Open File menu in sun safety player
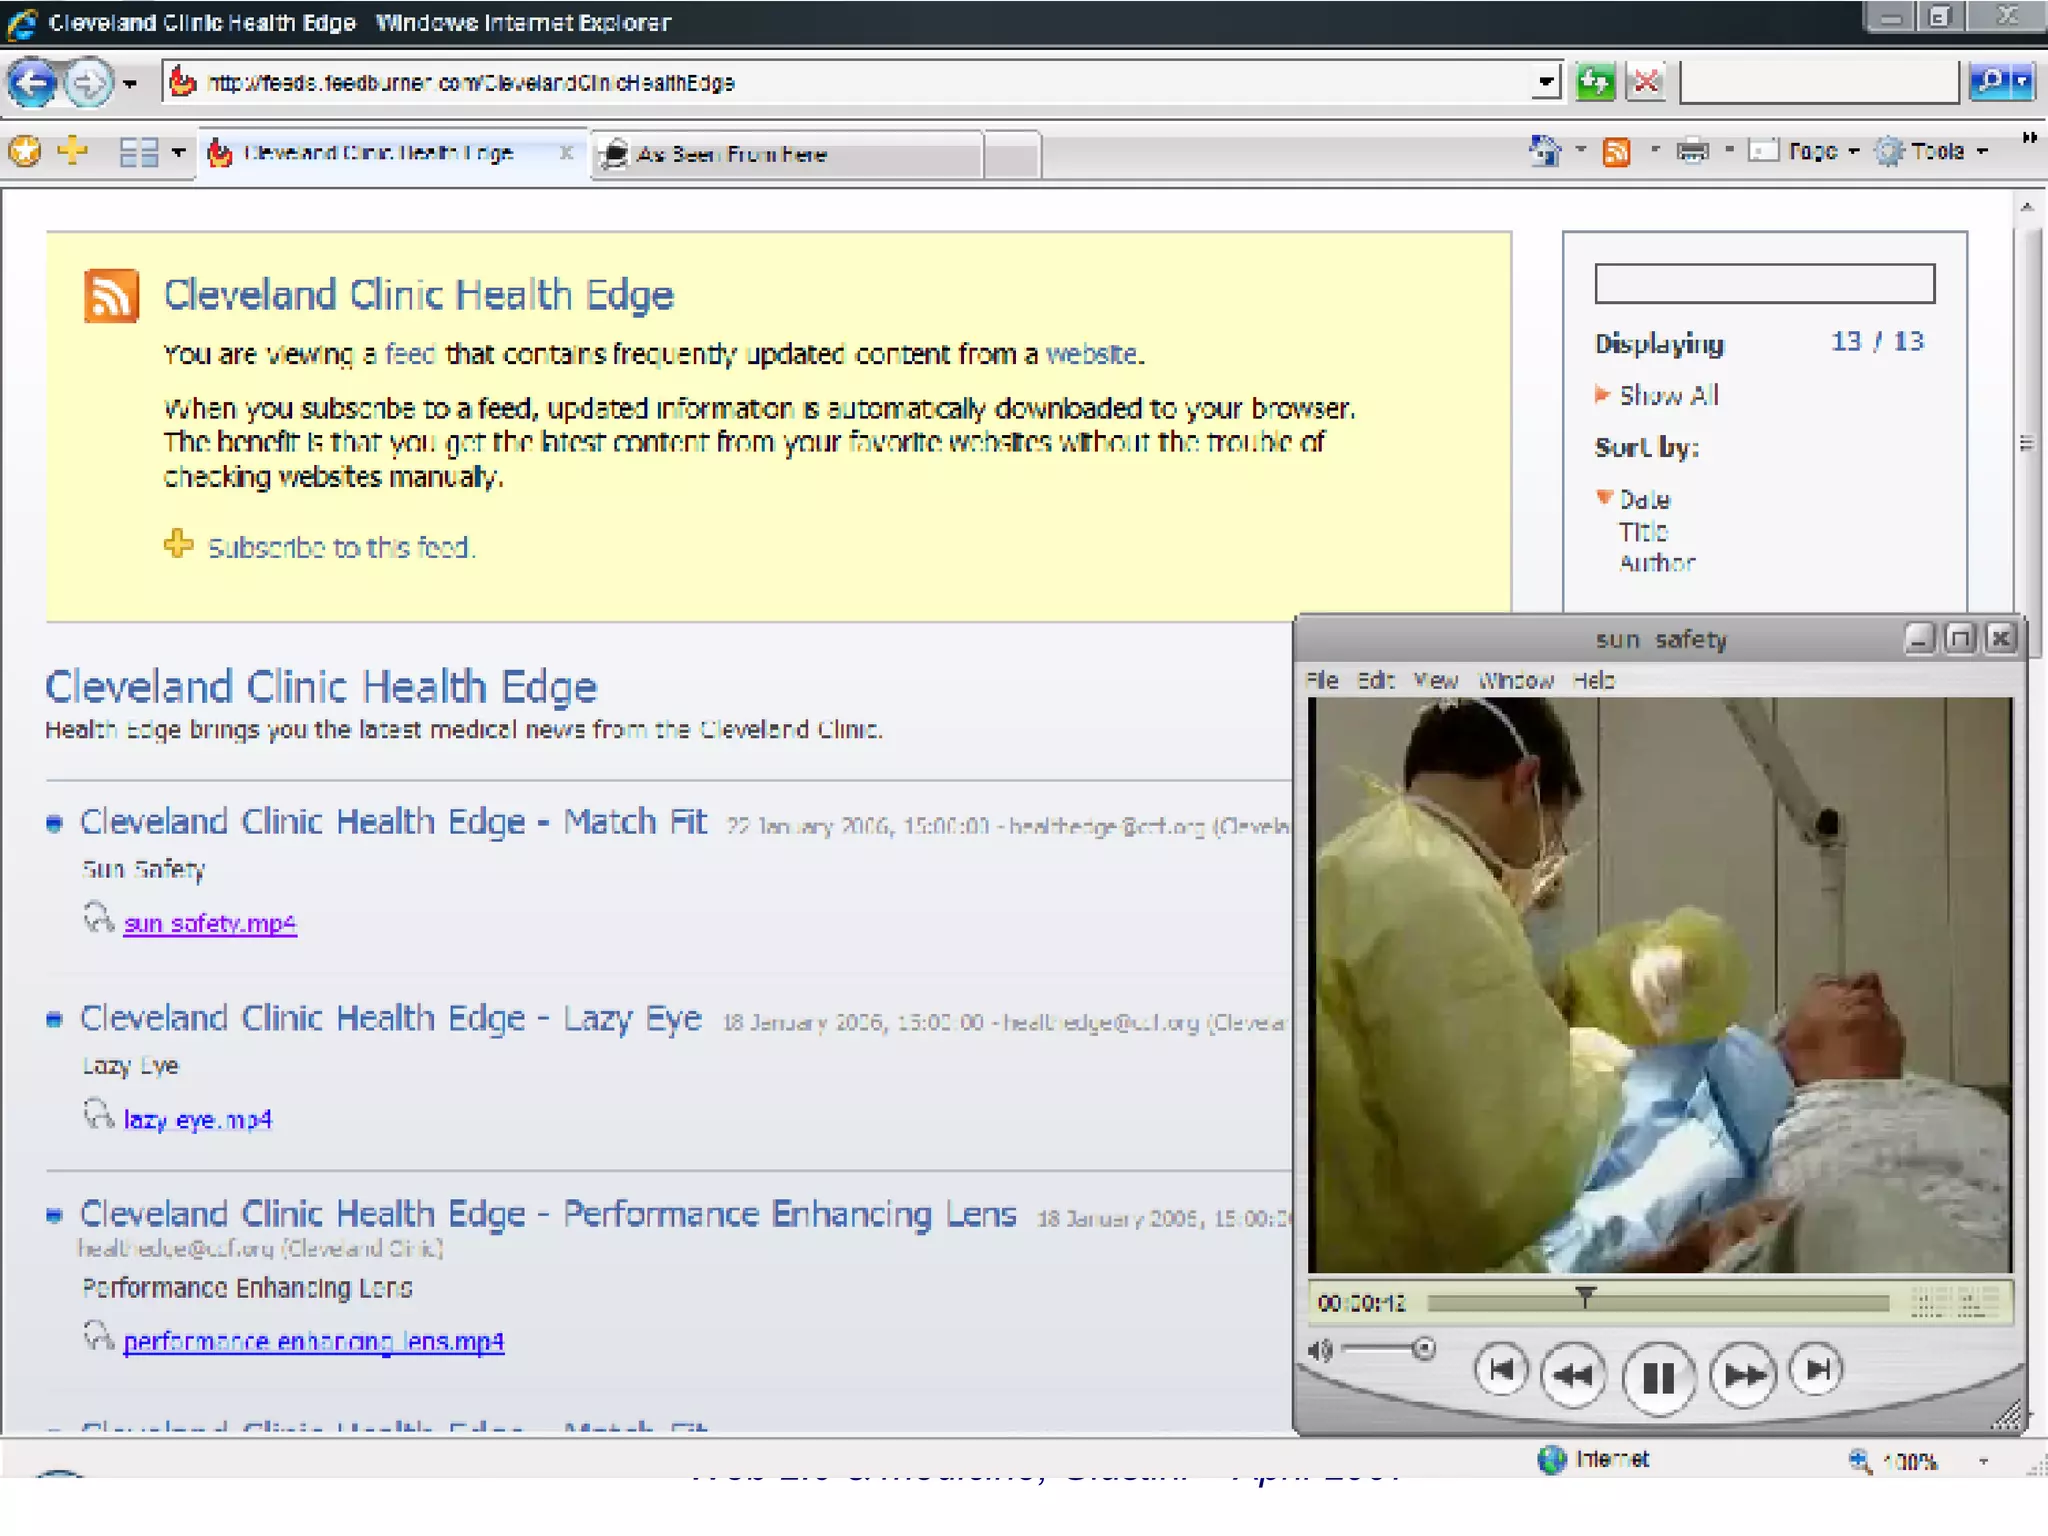The image size is (2048, 1536). pos(1321,680)
